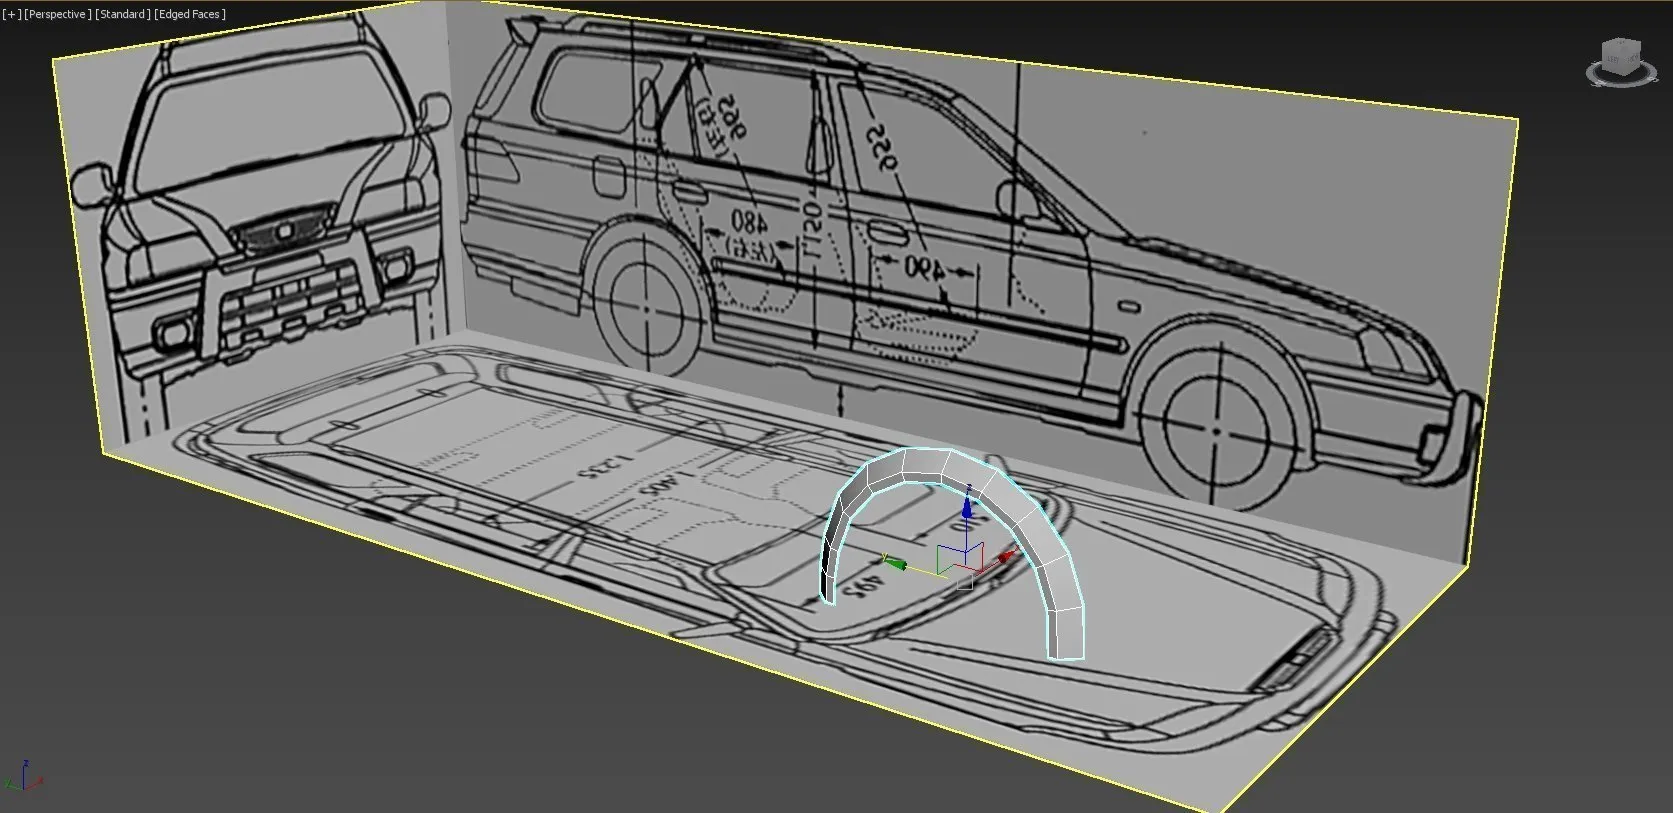Image resolution: width=1673 pixels, height=813 pixels.
Task: Click the rear wheel in side blueprint
Action: [x=645, y=308]
